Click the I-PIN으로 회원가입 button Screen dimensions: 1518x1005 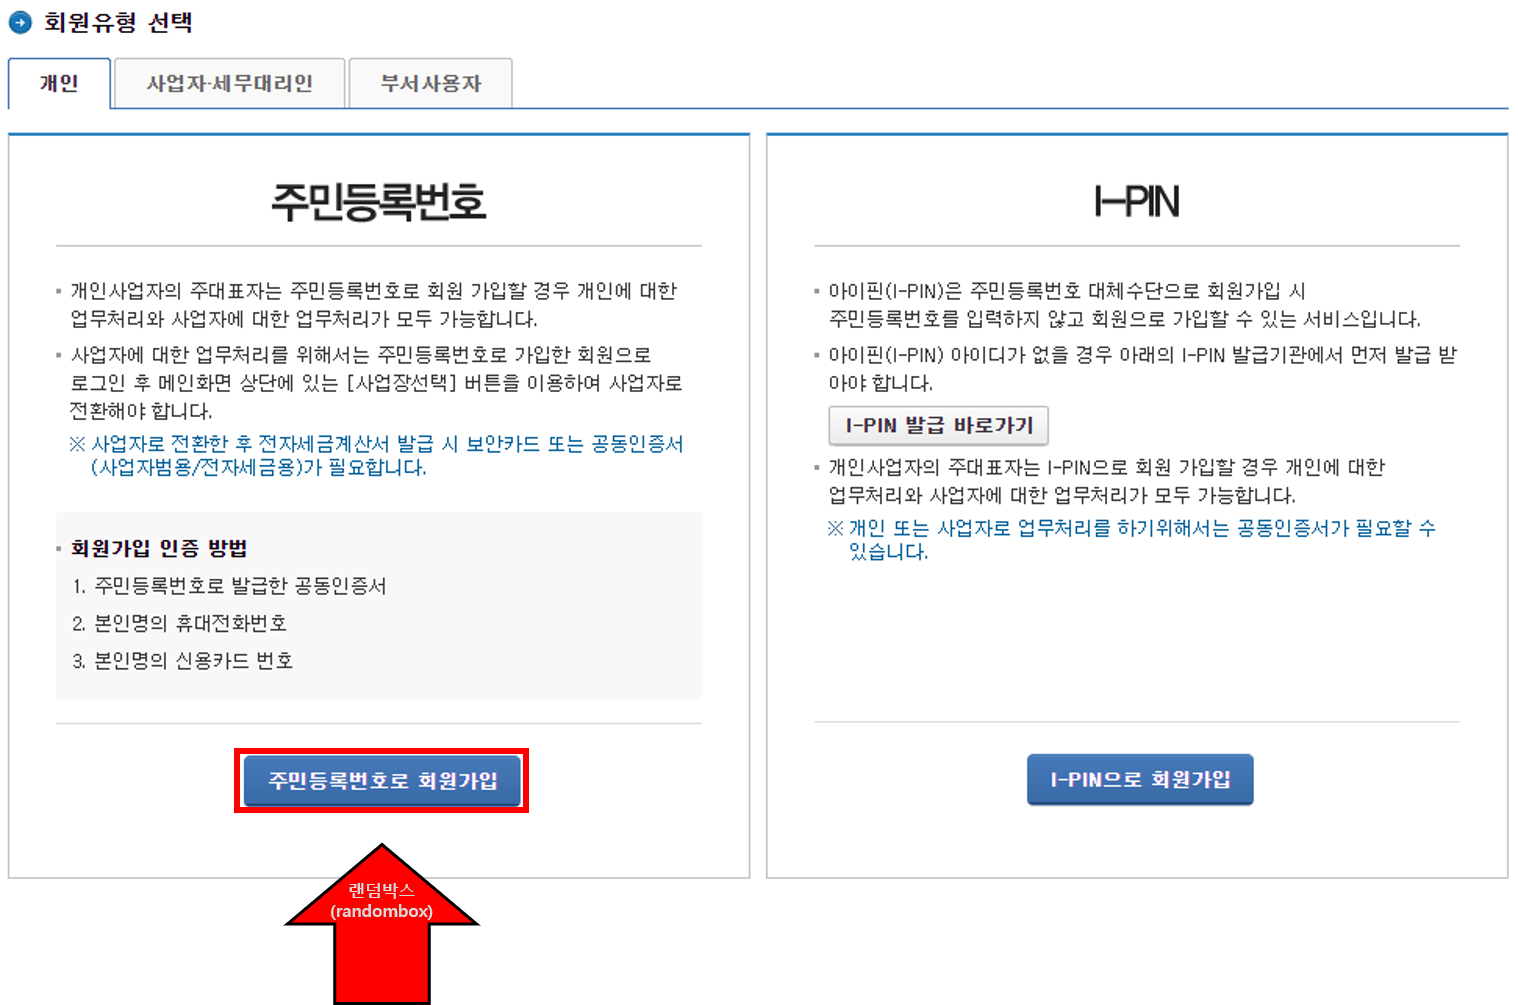tap(1139, 779)
